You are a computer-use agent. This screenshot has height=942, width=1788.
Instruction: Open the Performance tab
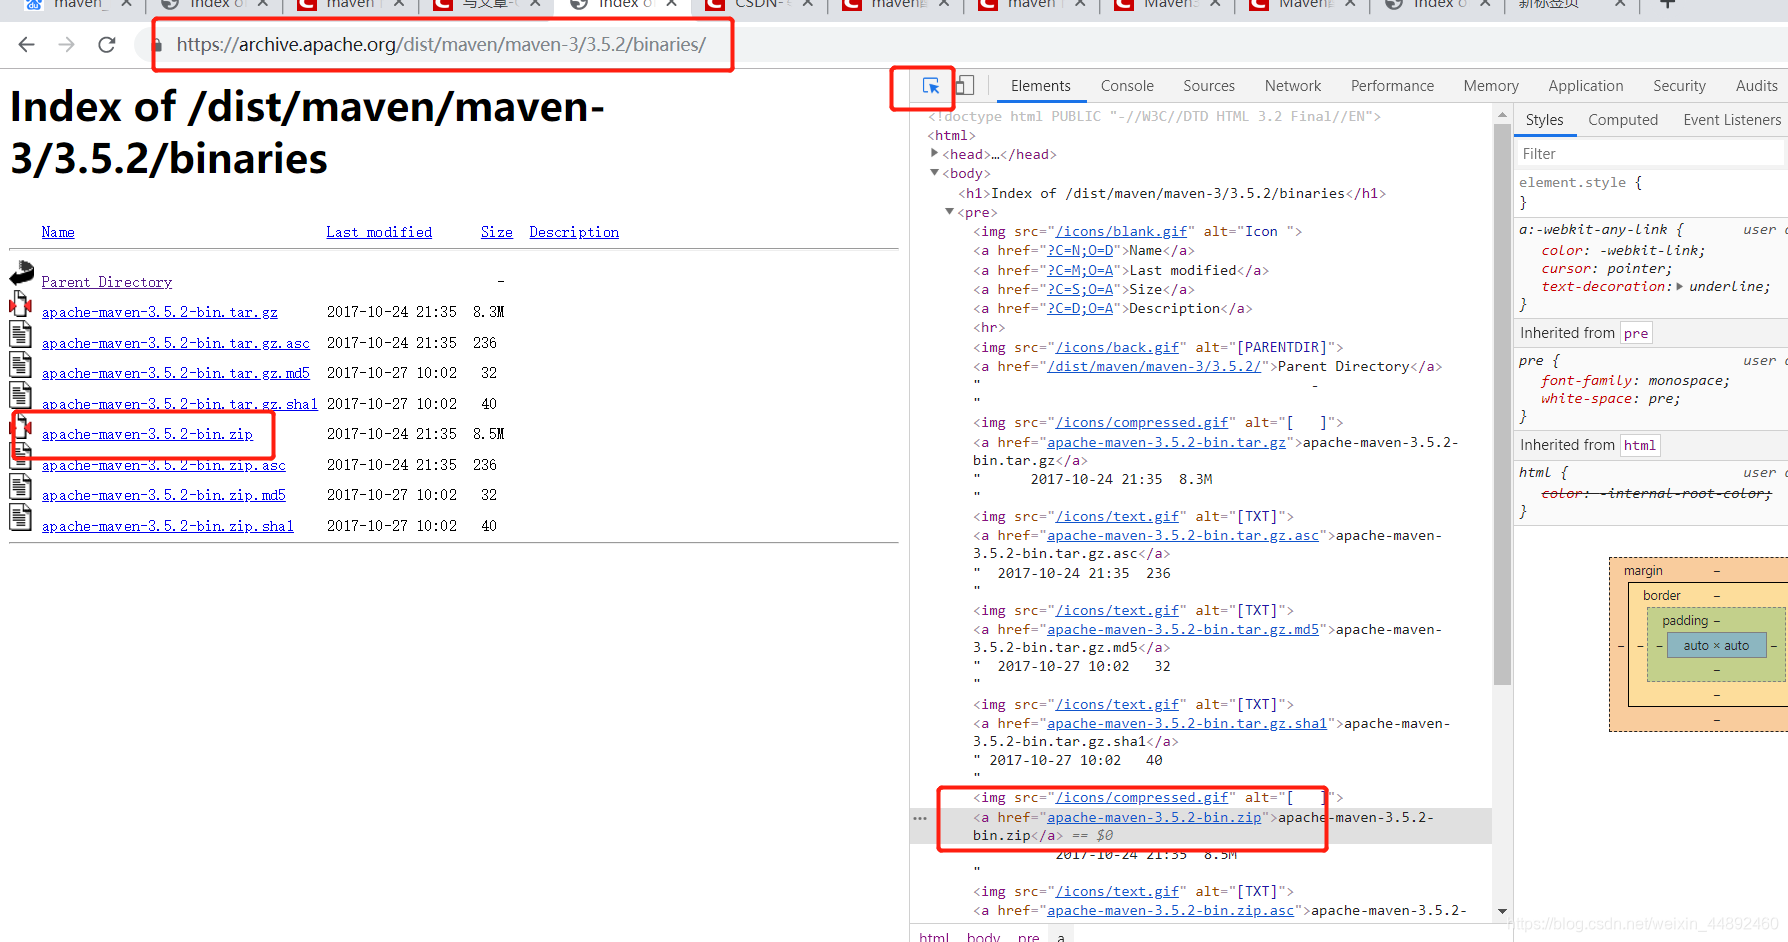1392,86
